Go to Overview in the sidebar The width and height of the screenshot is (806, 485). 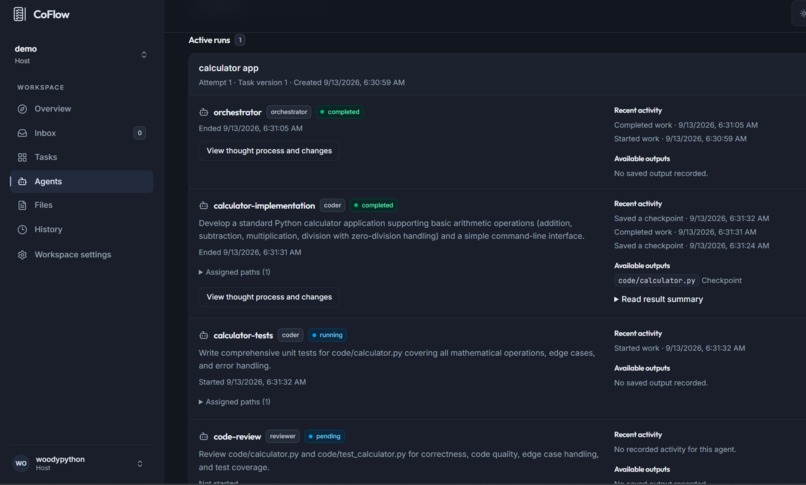pos(81,109)
